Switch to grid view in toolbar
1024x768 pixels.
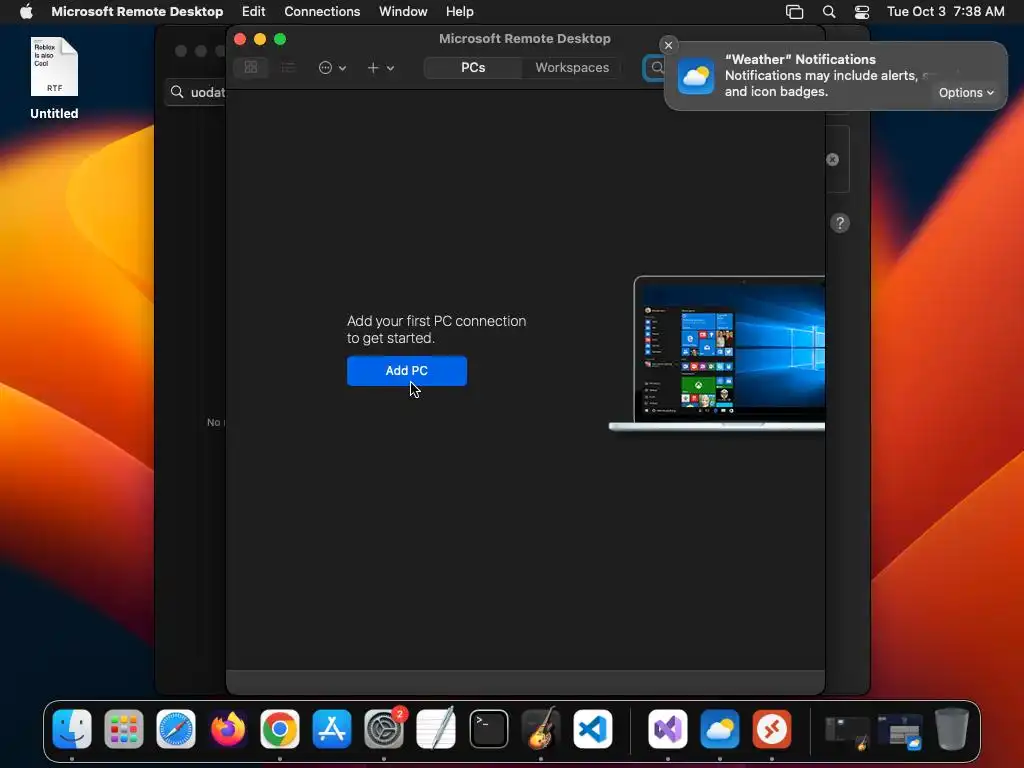point(251,67)
